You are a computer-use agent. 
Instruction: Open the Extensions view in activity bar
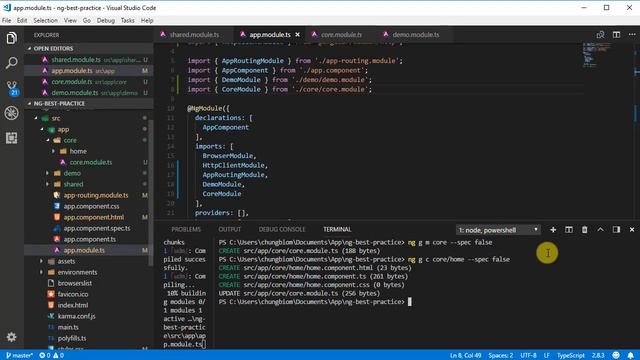point(11,138)
